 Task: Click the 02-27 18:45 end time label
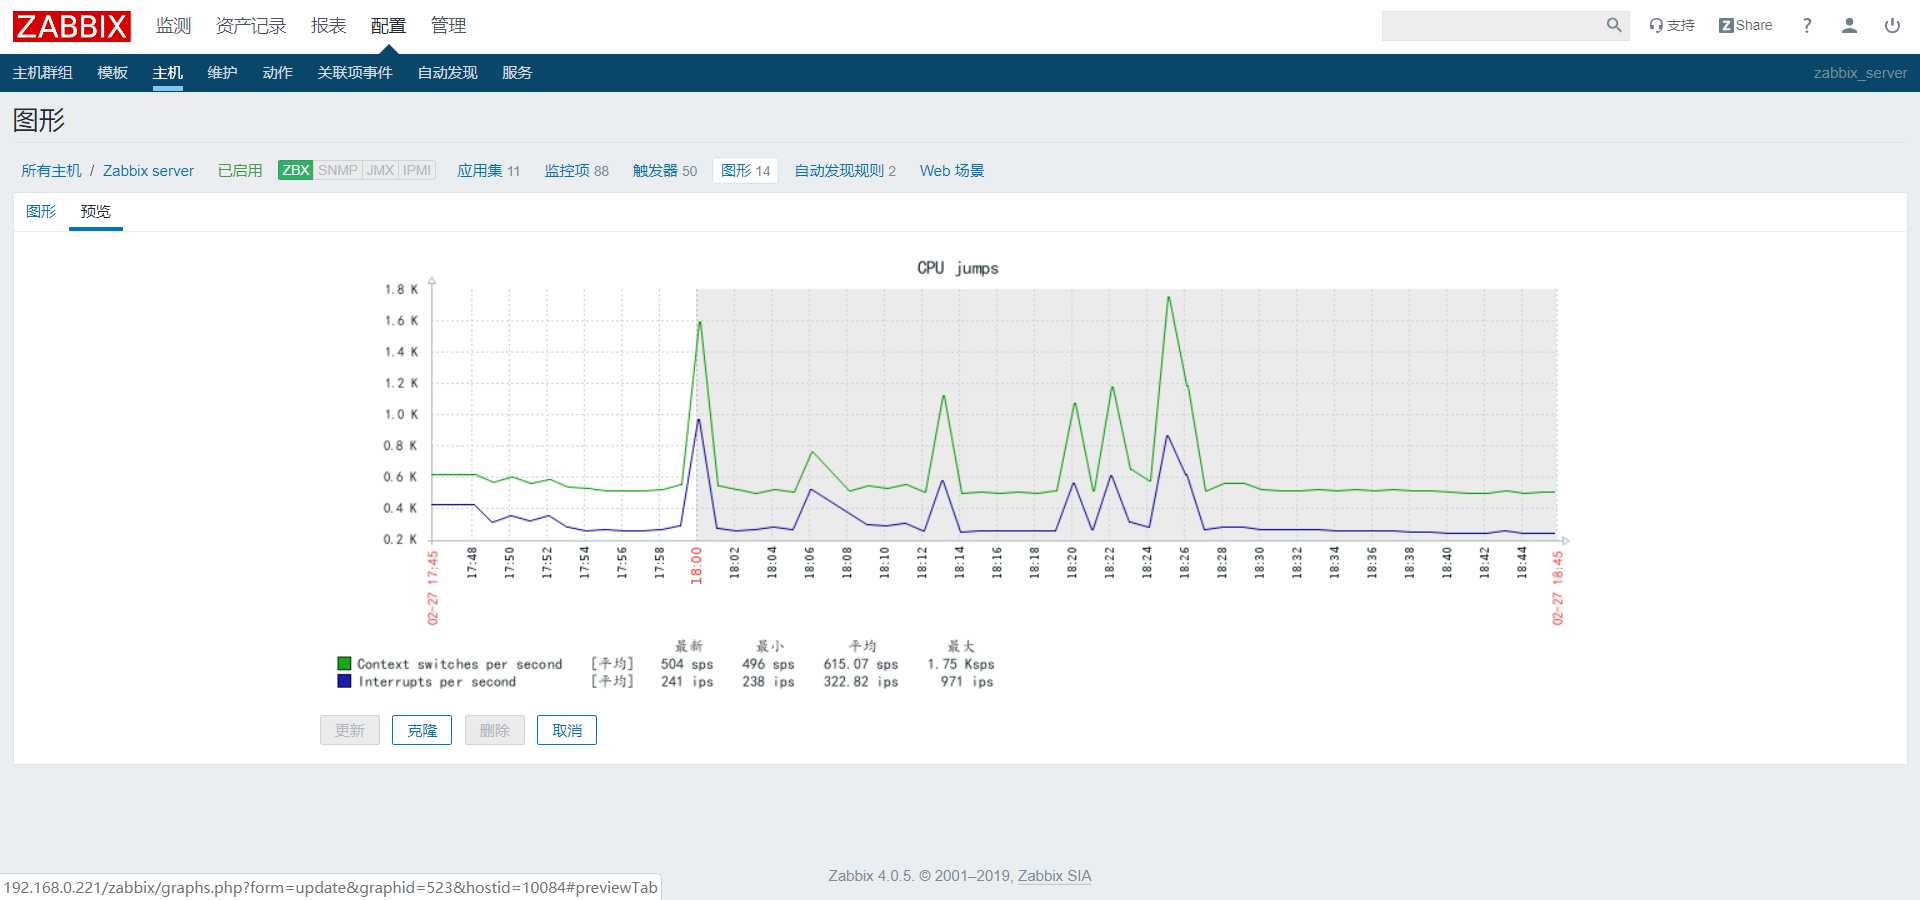point(1558,588)
